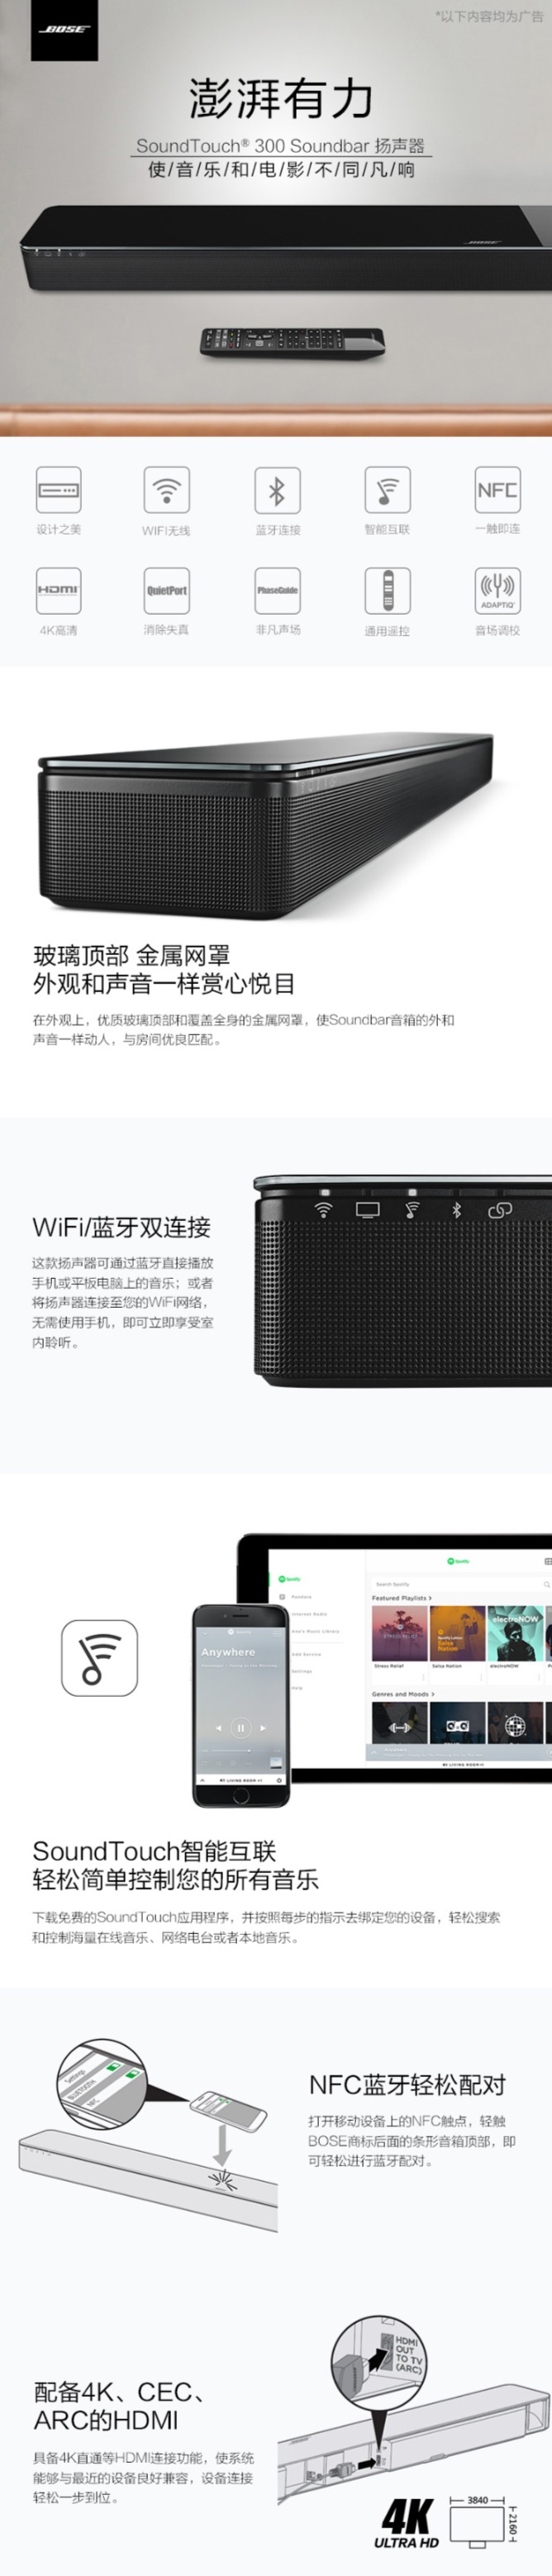Click the large SoundTouch icon beside the phone
Viewport: 552px width, 2576px height.
pyautogui.click(x=99, y=1658)
